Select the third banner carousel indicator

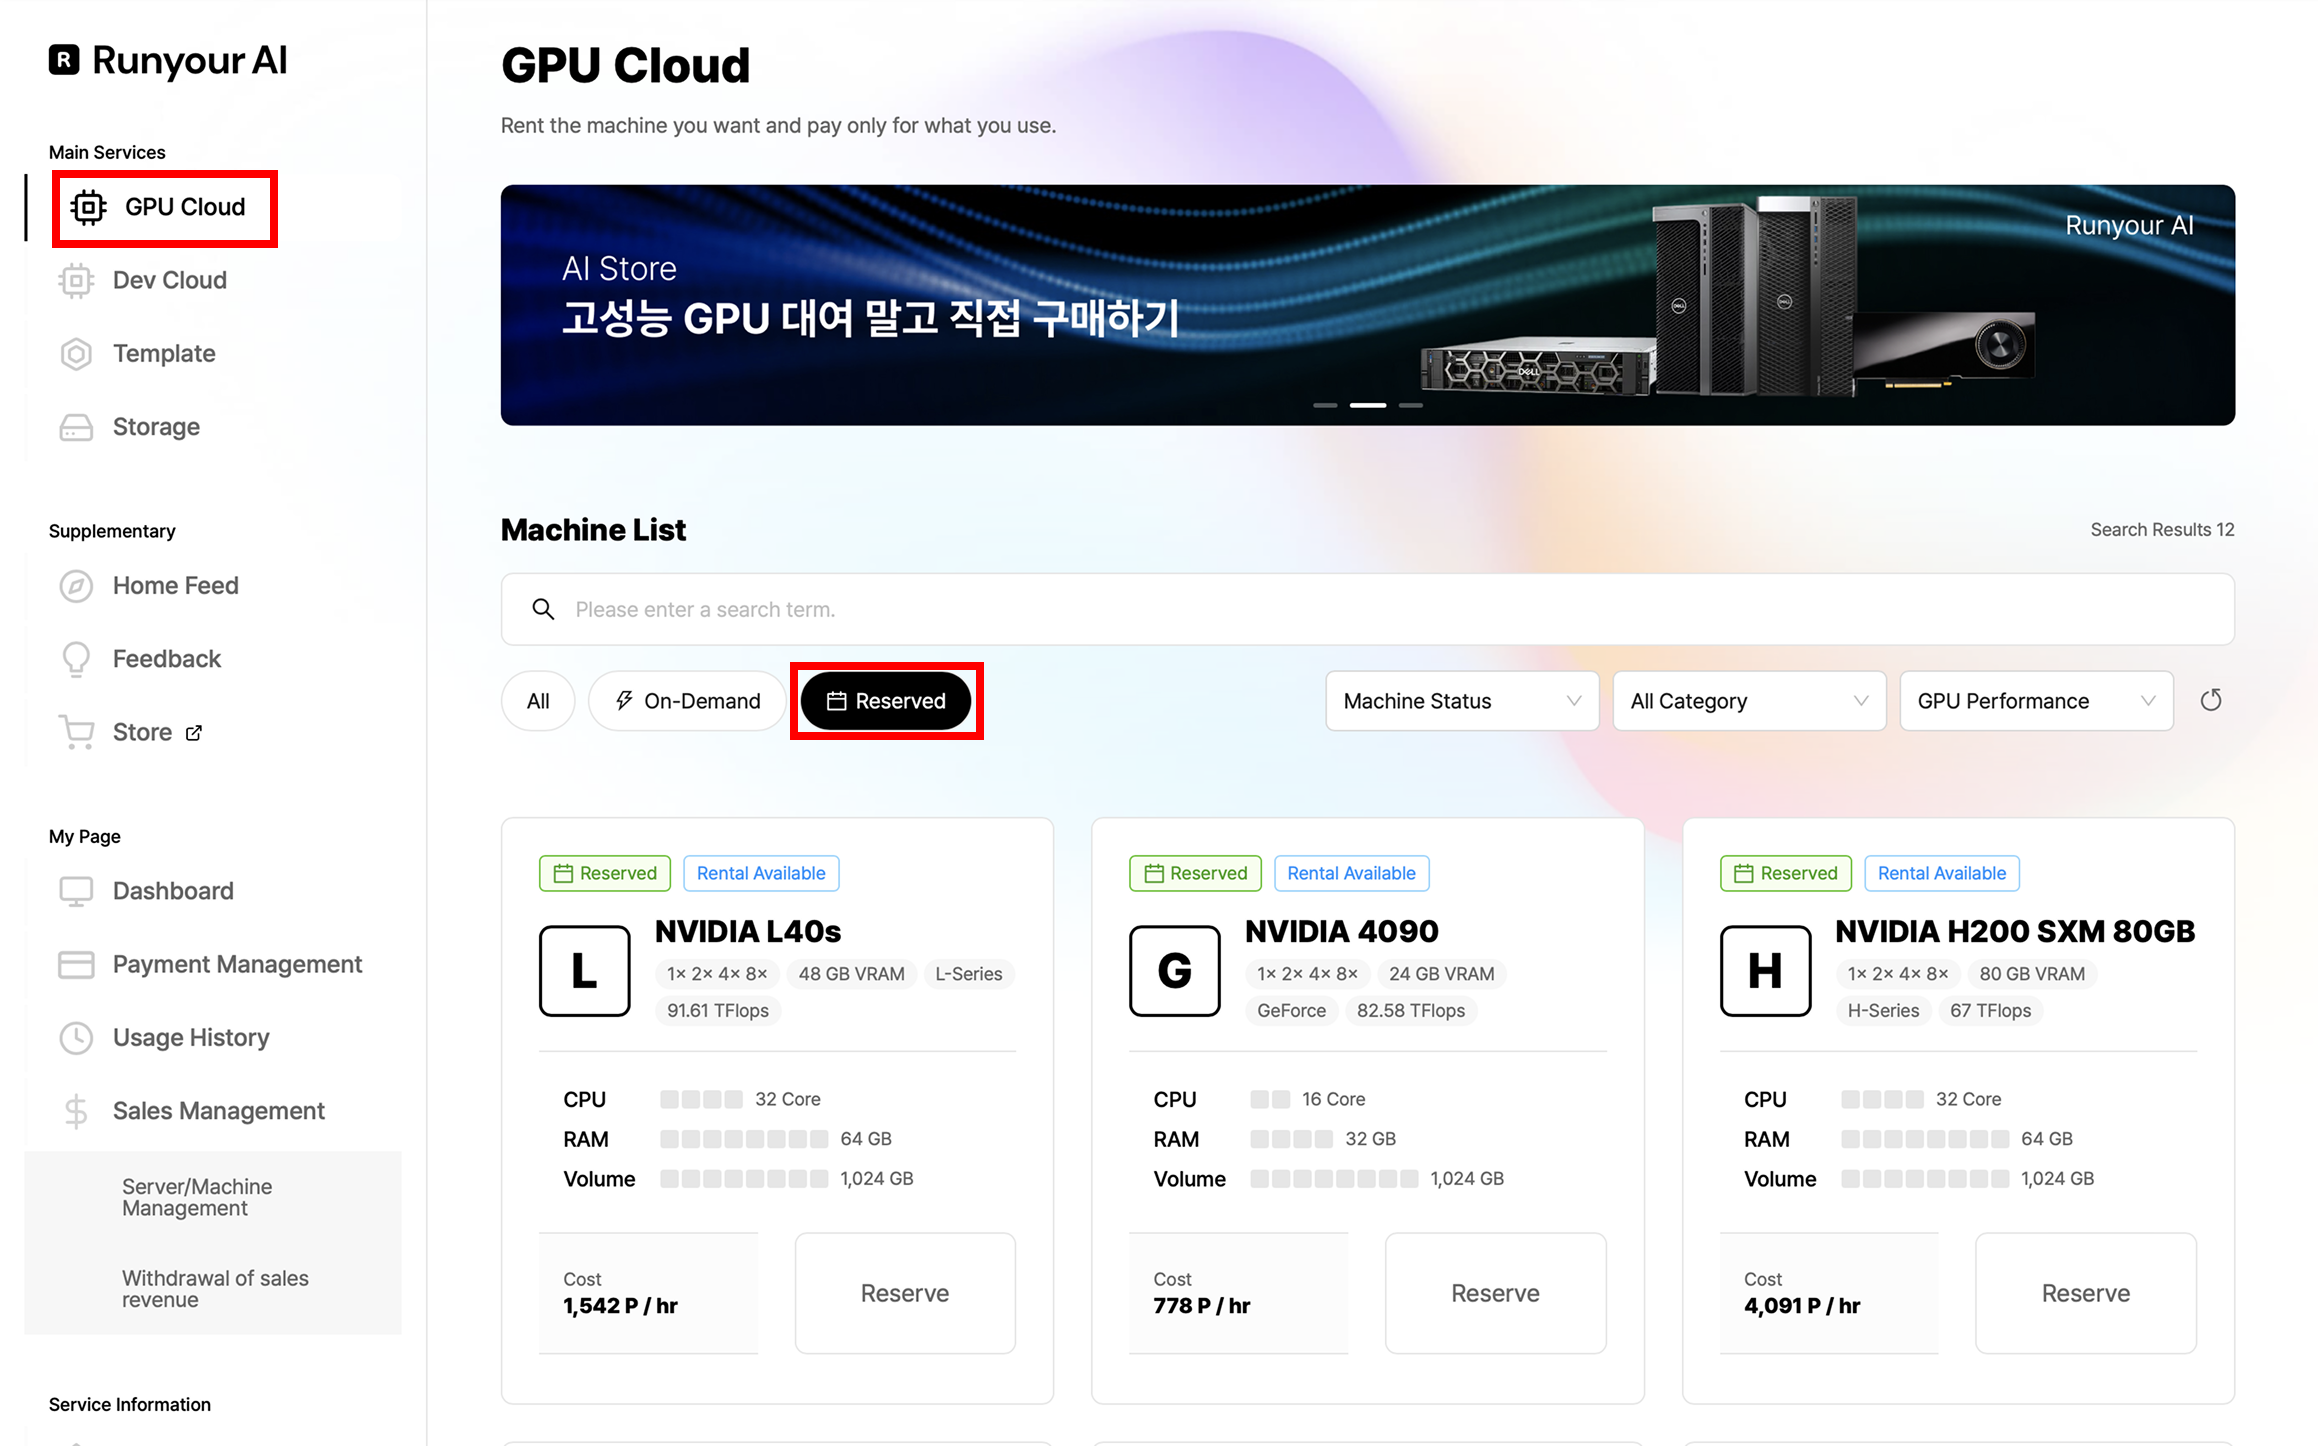coord(1410,405)
